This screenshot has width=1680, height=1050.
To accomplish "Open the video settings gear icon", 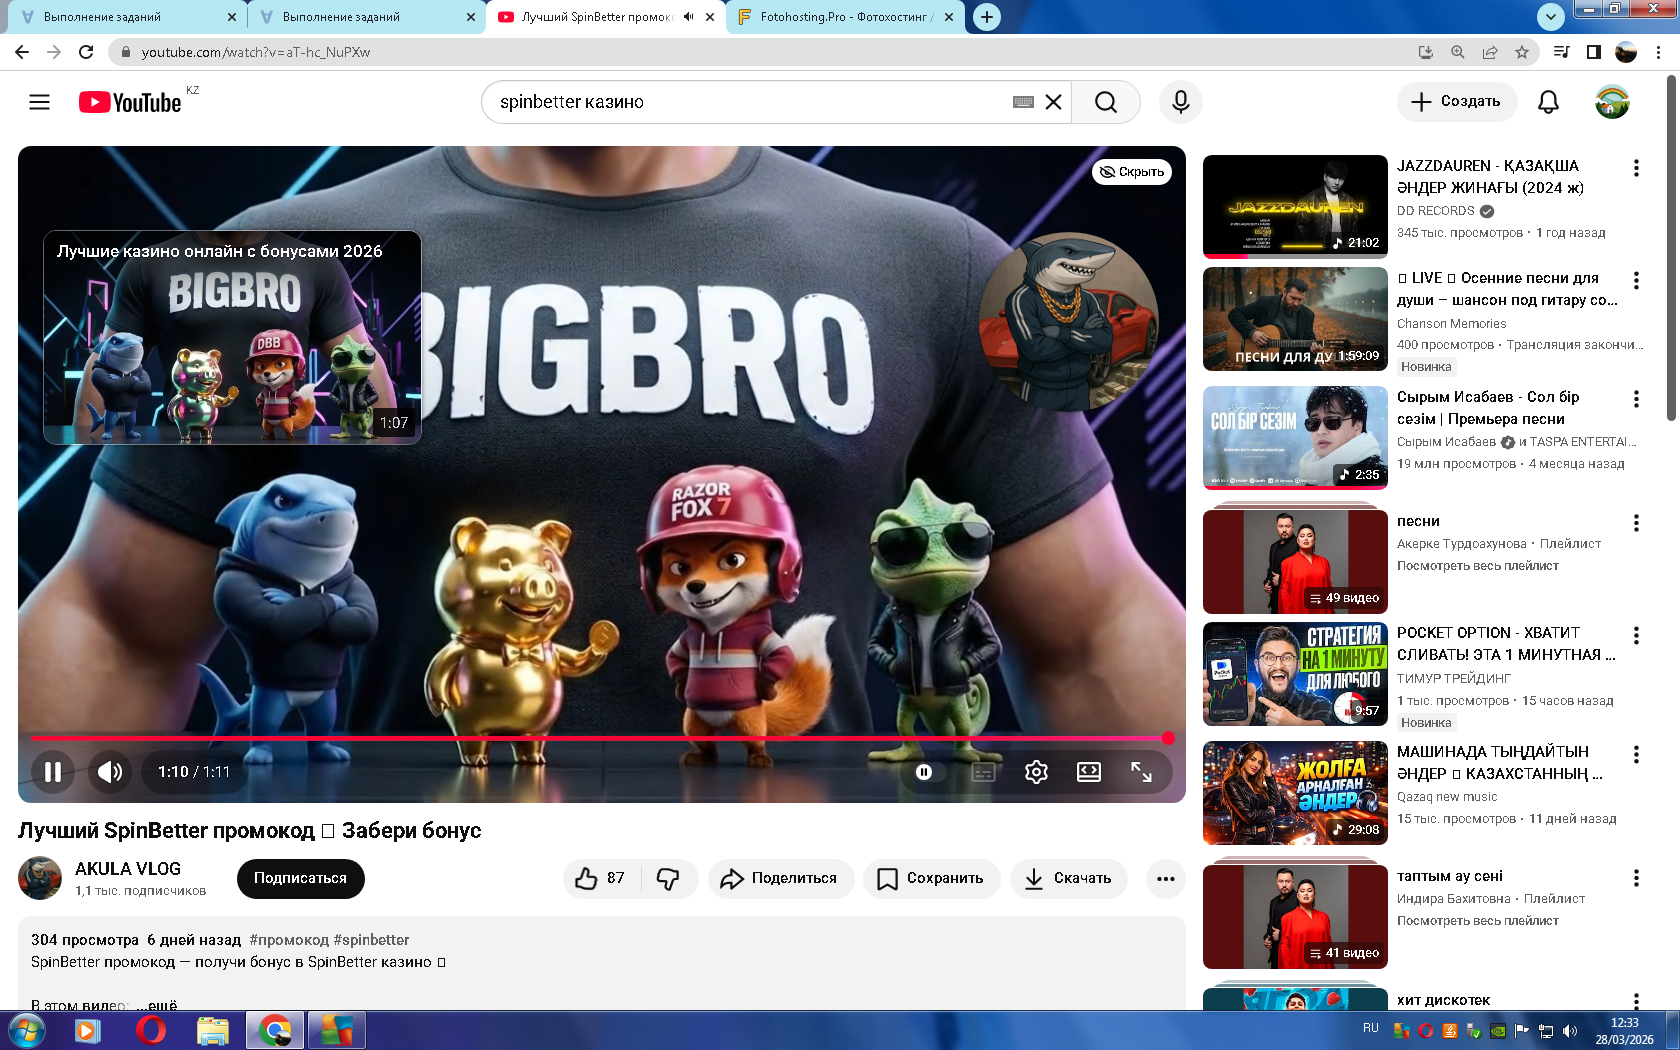I will pyautogui.click(x=1036, y=772).
